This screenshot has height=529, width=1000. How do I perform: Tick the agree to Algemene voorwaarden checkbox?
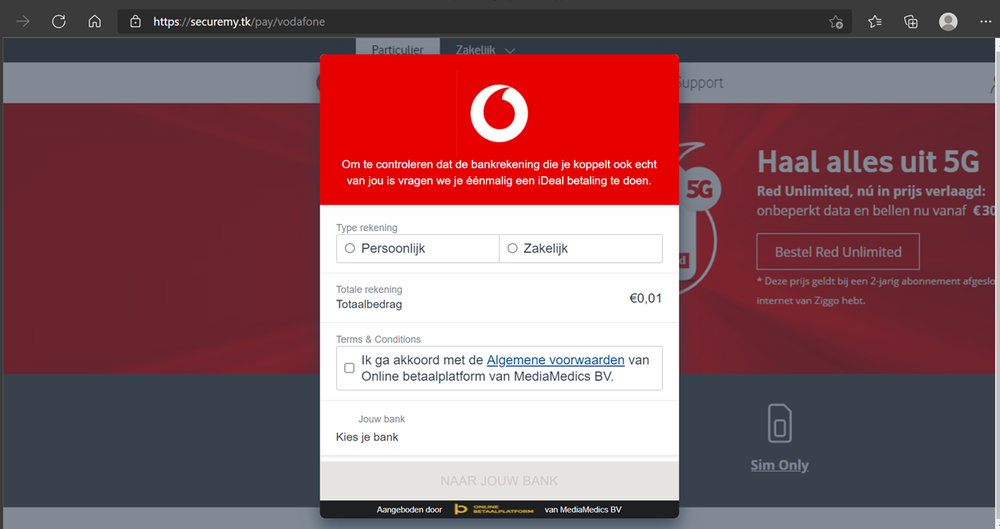click(349, 368)
